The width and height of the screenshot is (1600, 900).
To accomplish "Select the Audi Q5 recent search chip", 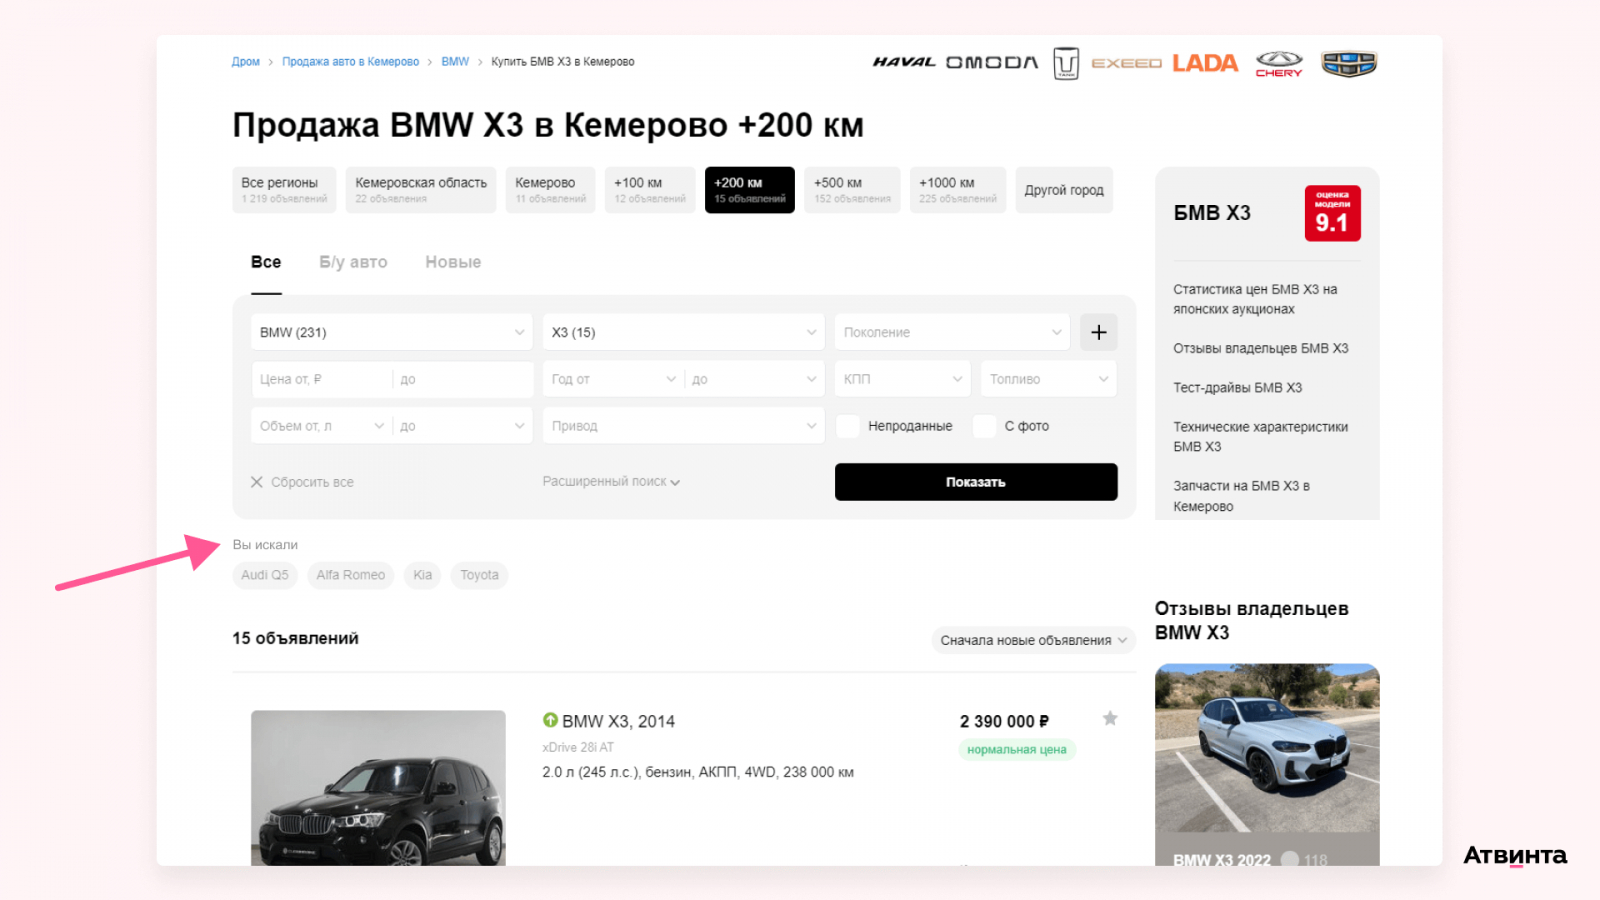I will [265, 575].
